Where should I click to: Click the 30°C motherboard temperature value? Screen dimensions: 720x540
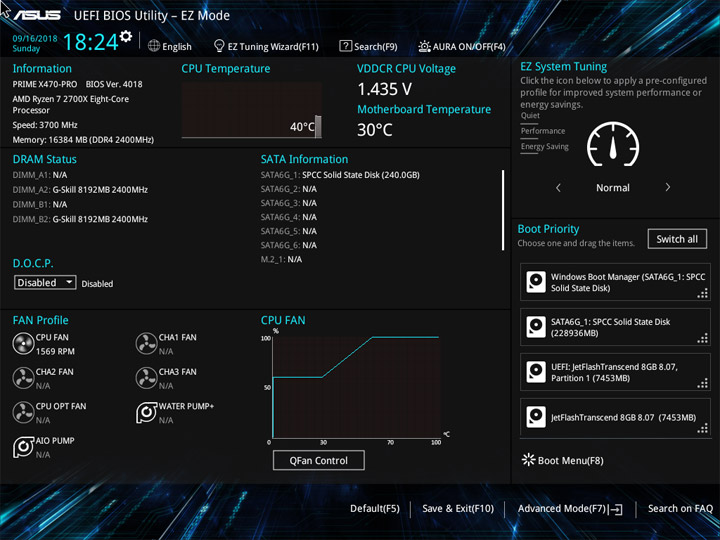point(375,130)
